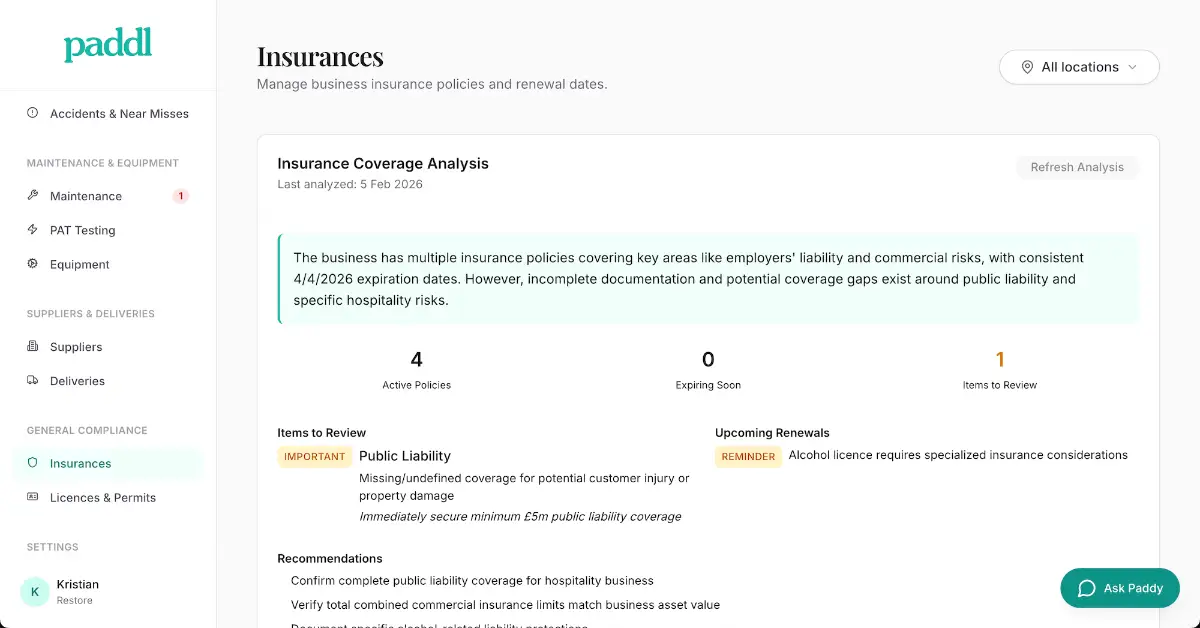The width and height of the screenshot is (1200, 628).
Task: Click the Insurances shield icon
Action: (x=33, y=463)
